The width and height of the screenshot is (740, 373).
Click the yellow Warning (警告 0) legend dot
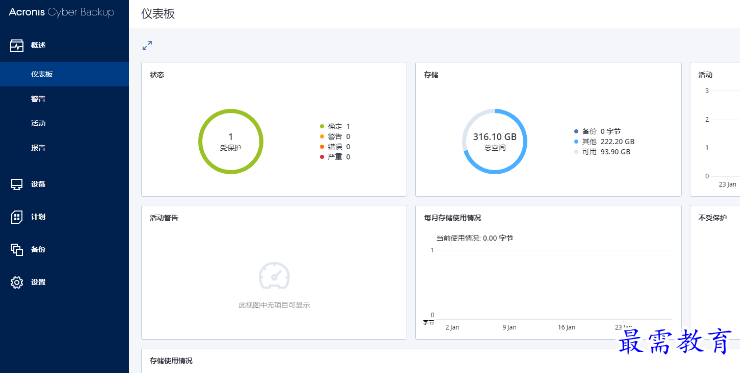coord(322,136)
